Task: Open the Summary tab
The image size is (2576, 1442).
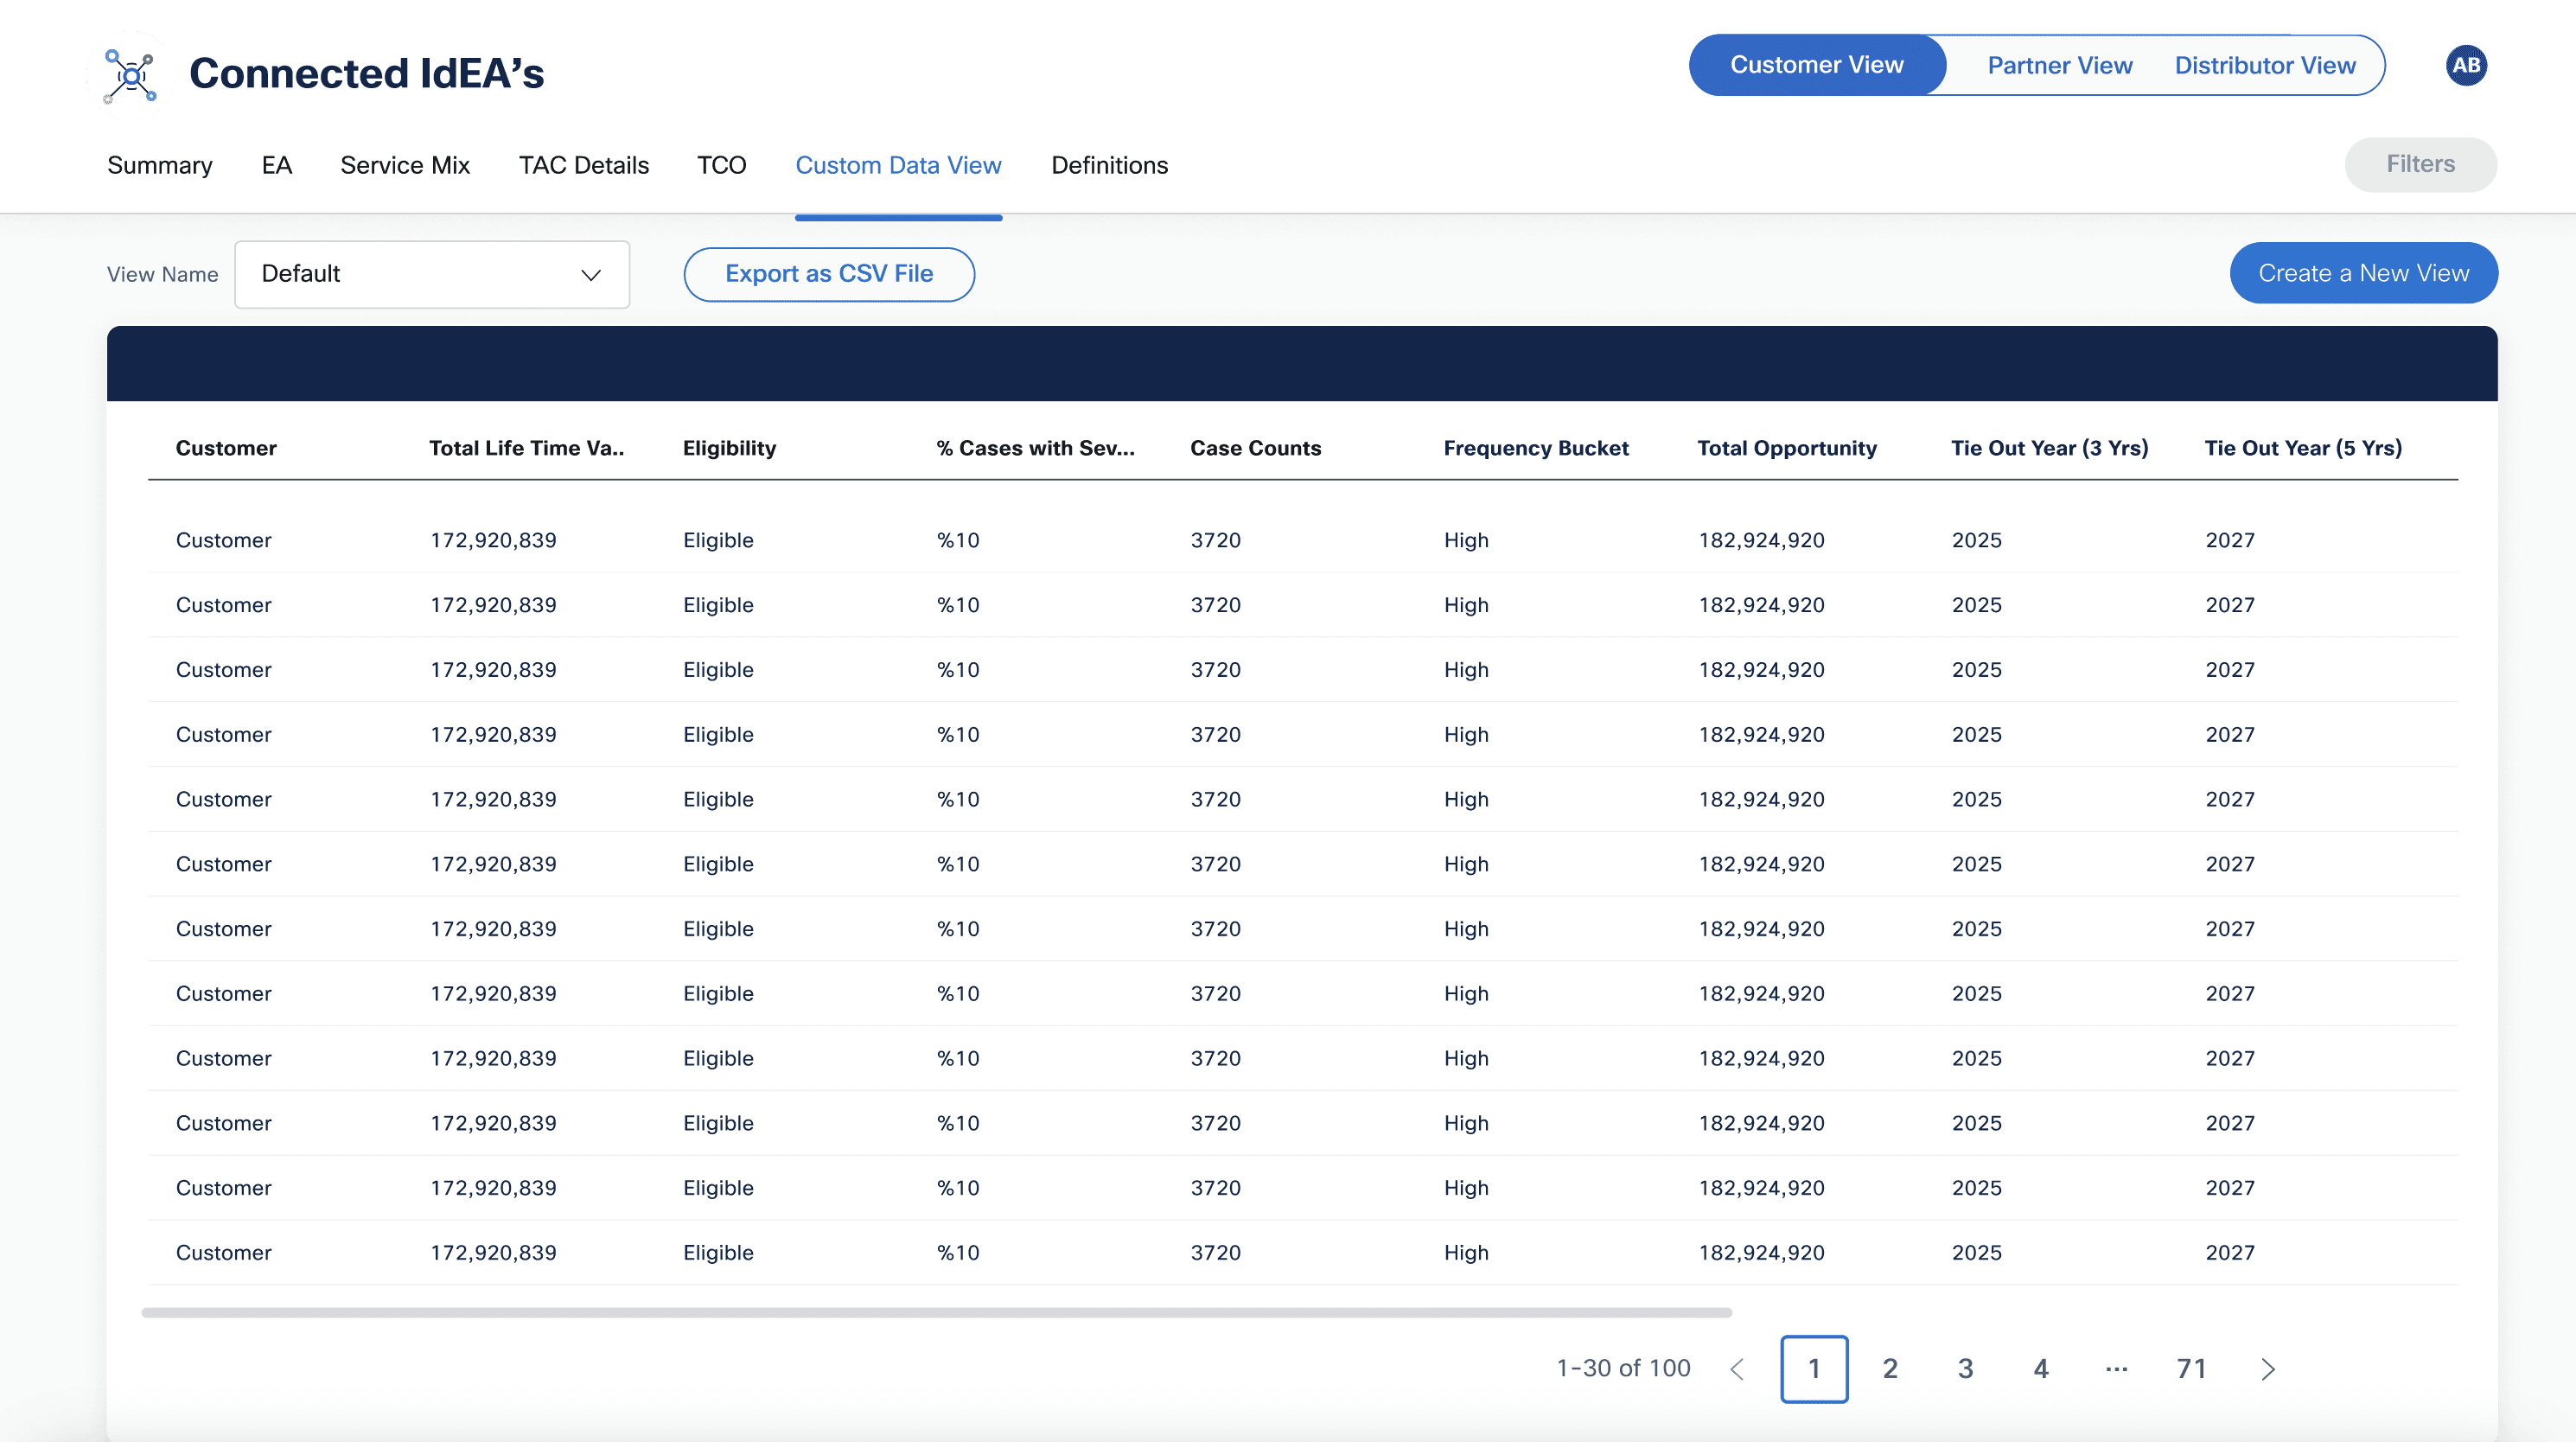Action: 160,165
